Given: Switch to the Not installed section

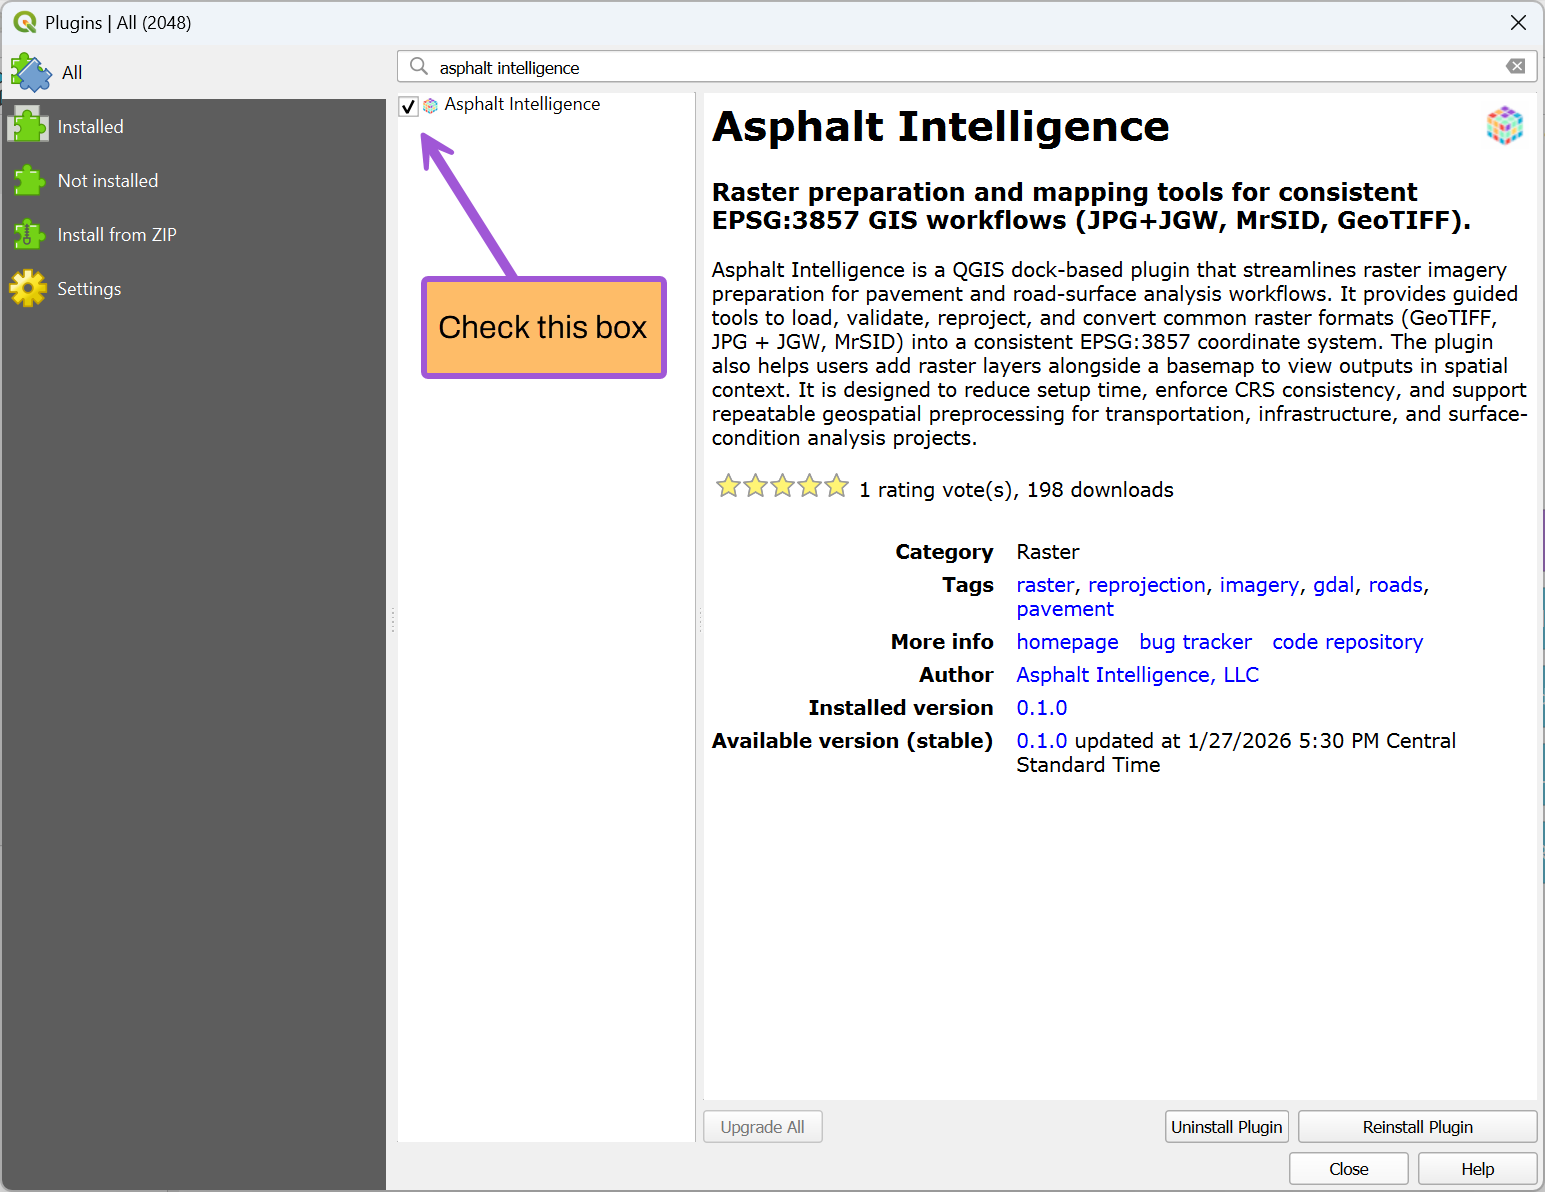Looking at the screenshot, I should (107, 180).
